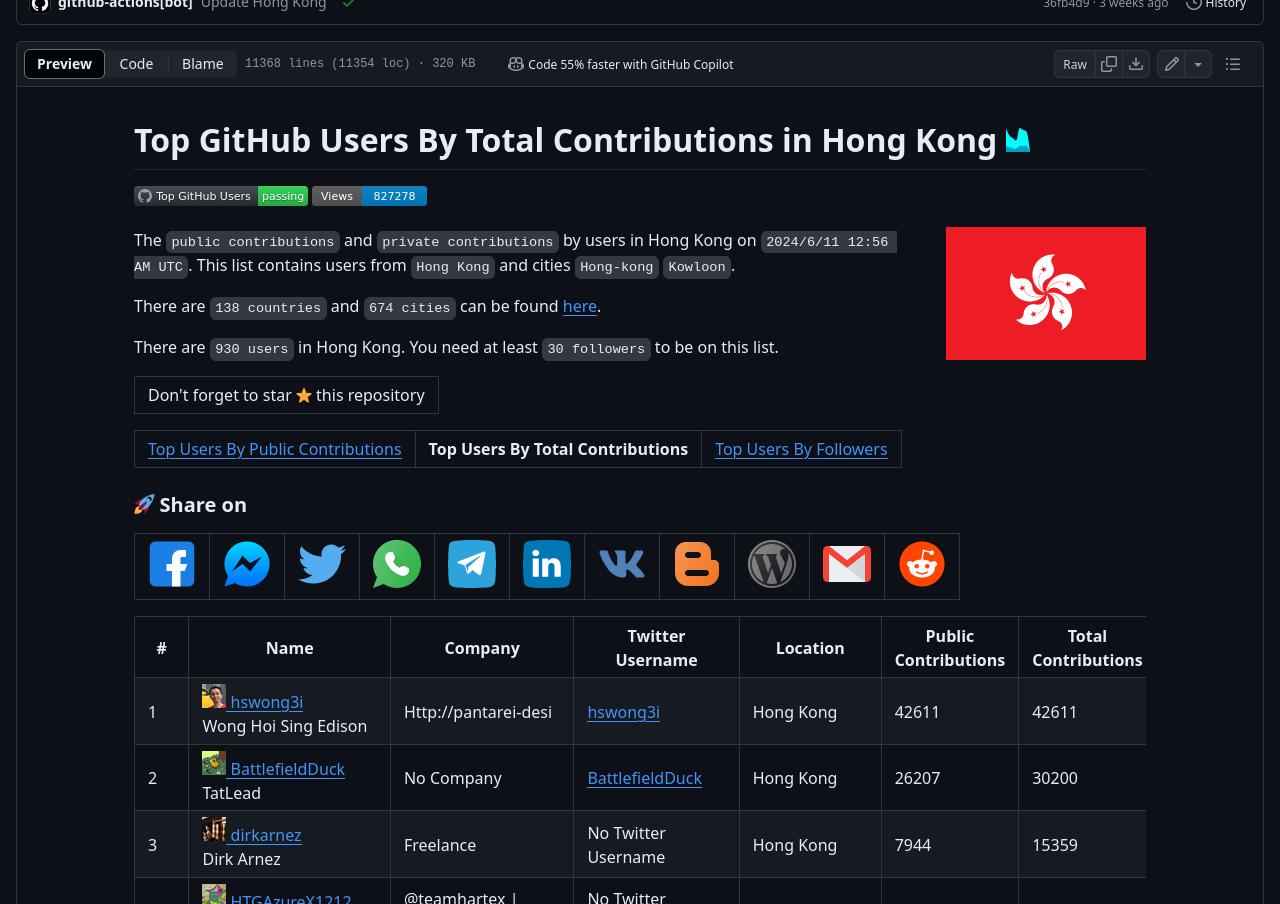Share on LinkedIn
The width and height of the screenshot is (1280, 904).
coord(547,565)
